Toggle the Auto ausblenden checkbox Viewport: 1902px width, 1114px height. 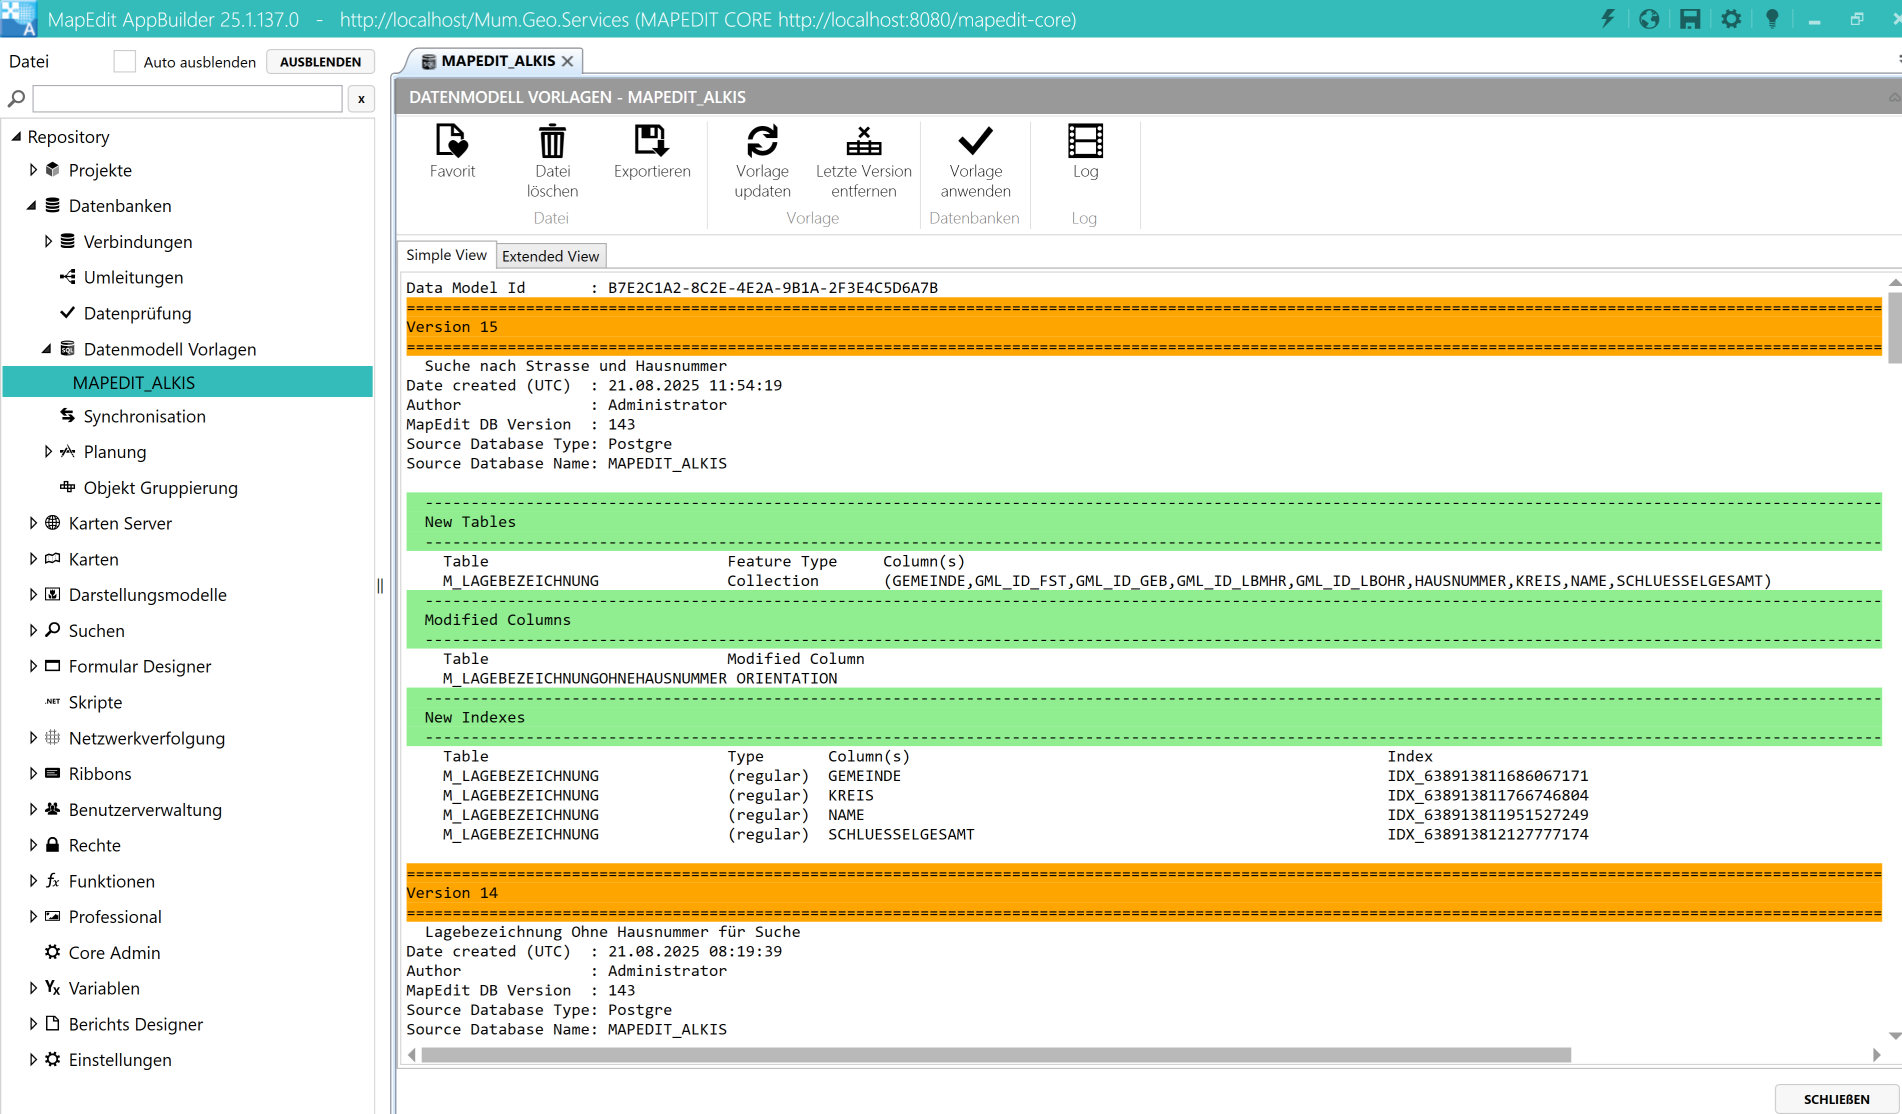click(x=125, y=62)
